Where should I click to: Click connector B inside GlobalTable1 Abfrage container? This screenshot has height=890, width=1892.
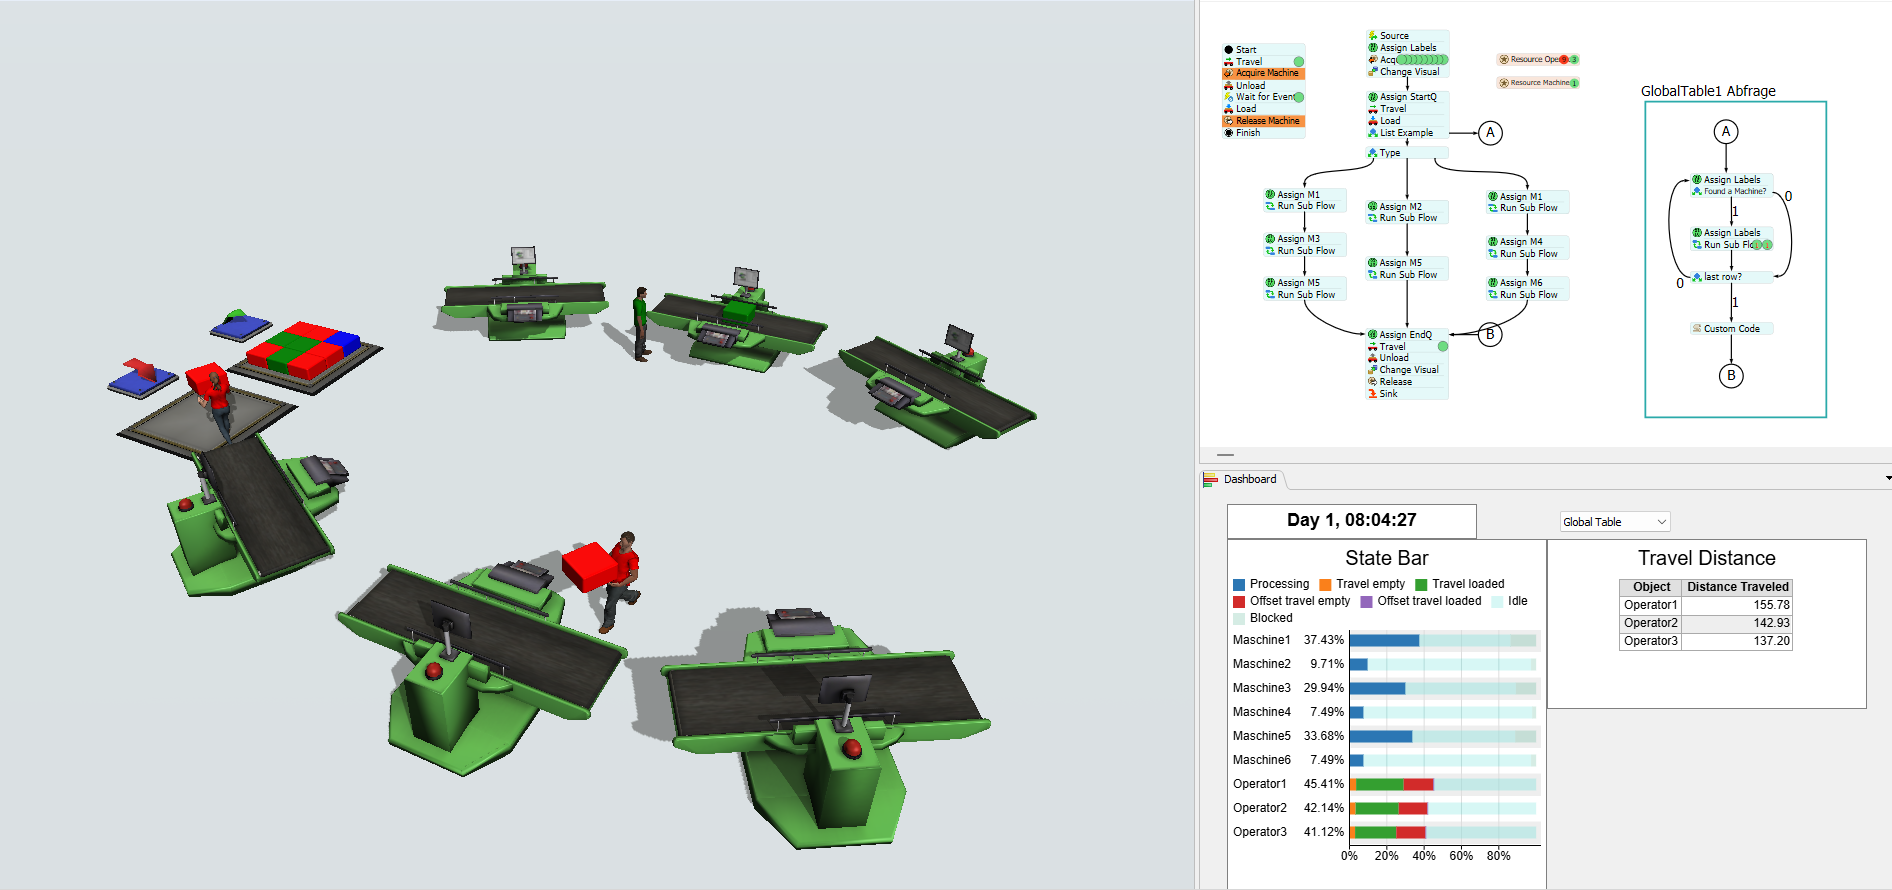point(1731,376)
